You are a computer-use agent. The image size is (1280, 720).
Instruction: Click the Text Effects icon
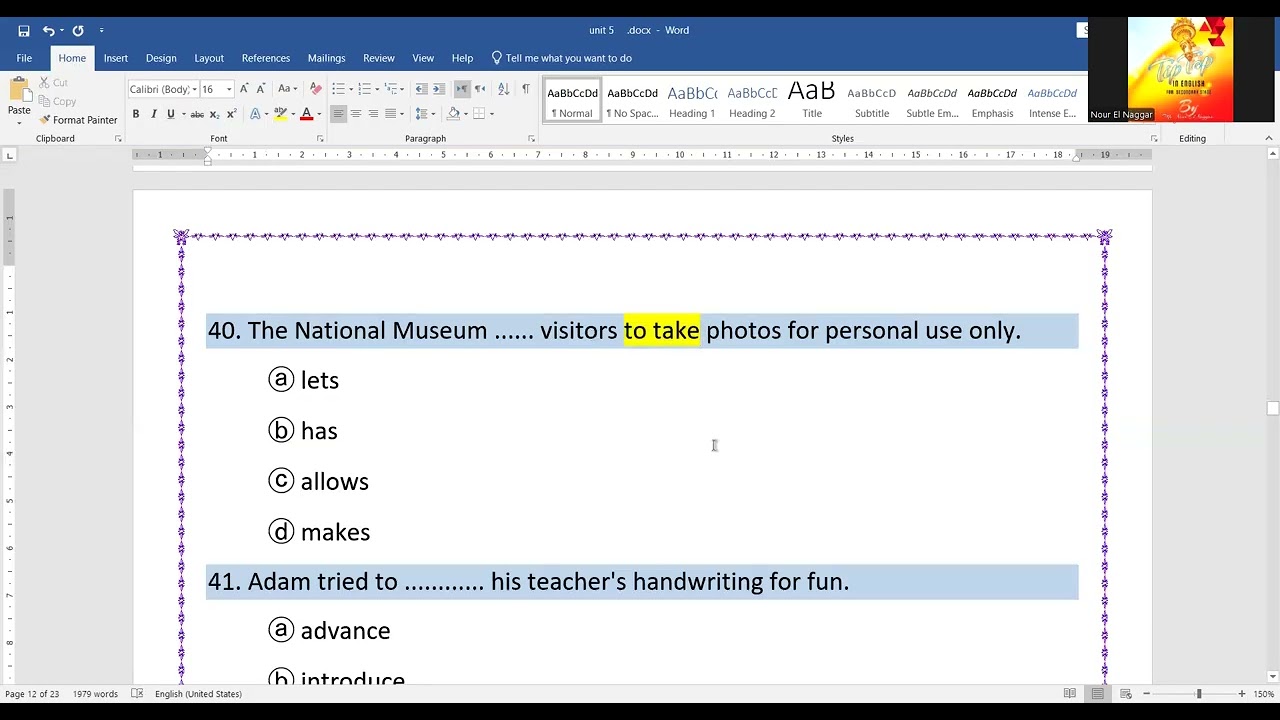(x=255, y=114)
